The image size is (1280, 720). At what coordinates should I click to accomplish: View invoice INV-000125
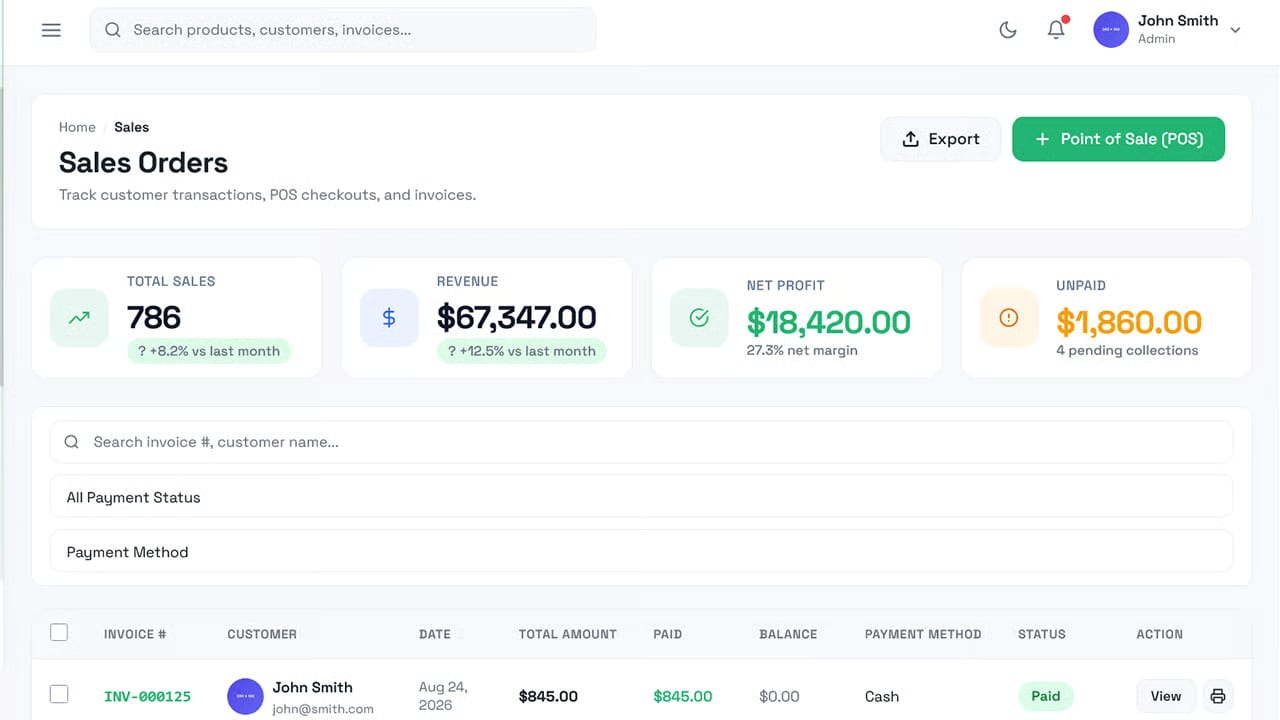(x=1165, y=696)
